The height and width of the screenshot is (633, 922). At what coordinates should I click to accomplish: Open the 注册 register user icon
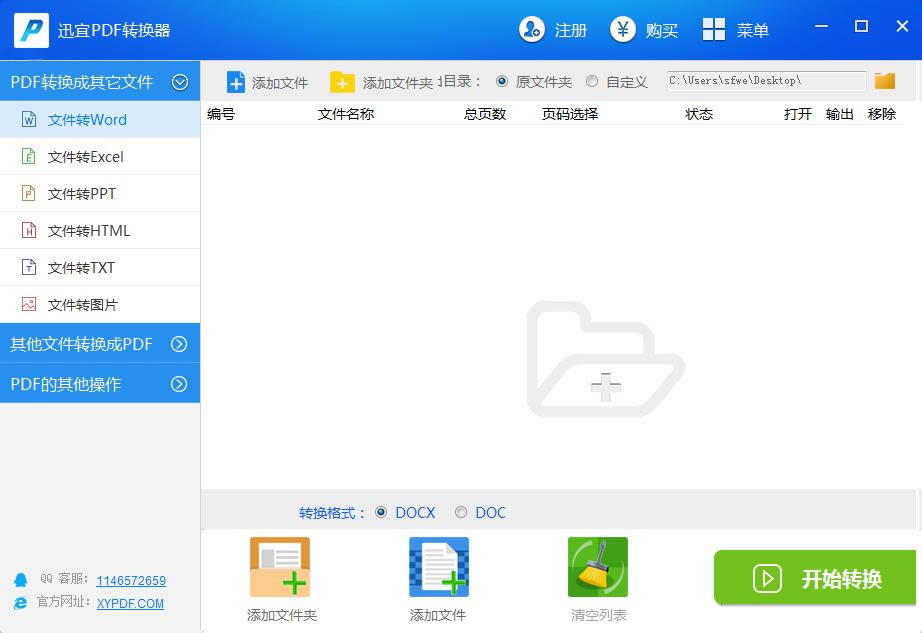[532, 29]
